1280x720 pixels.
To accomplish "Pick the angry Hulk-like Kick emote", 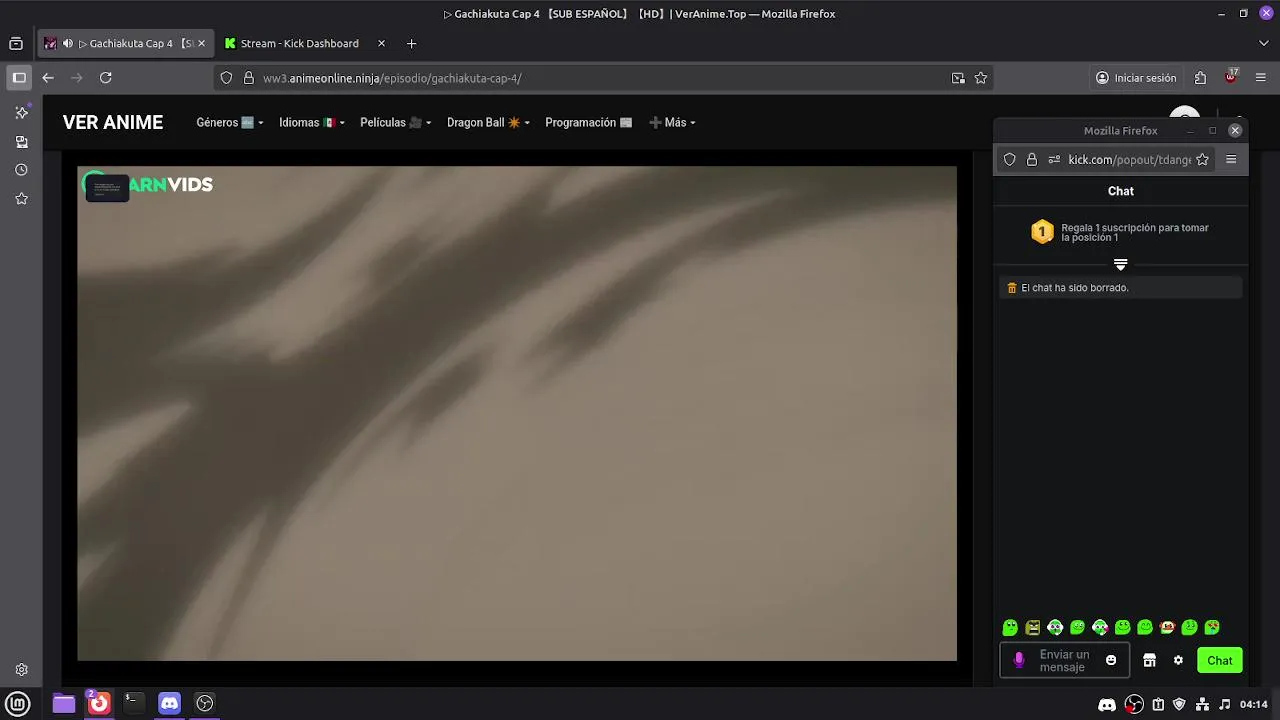I will point(1033,628).
